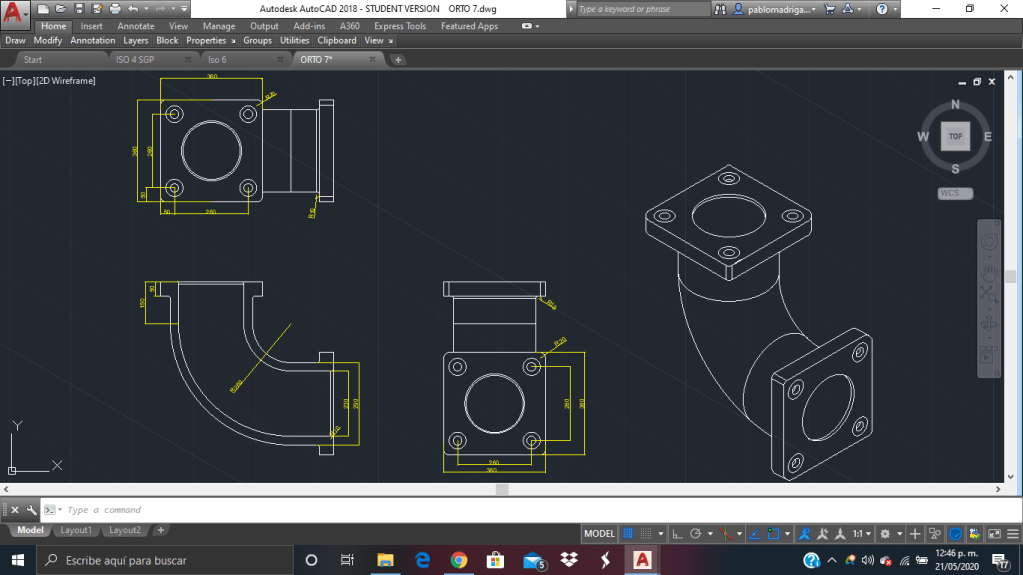Click the MODEL space button in status bar
This screenshot has width=1023, height=575.
click(x=599, y=534)
